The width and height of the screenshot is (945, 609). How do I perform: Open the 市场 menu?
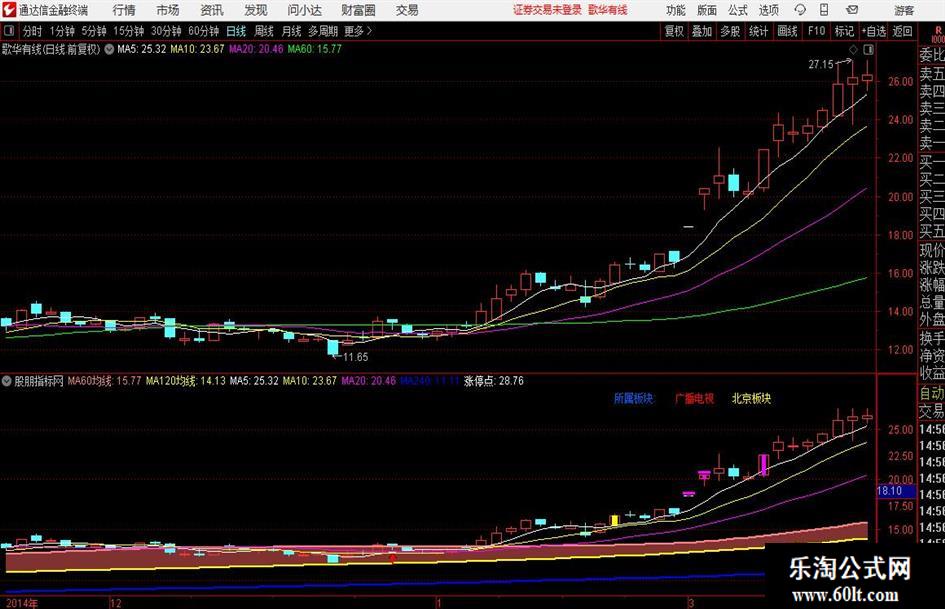point(168,10)
